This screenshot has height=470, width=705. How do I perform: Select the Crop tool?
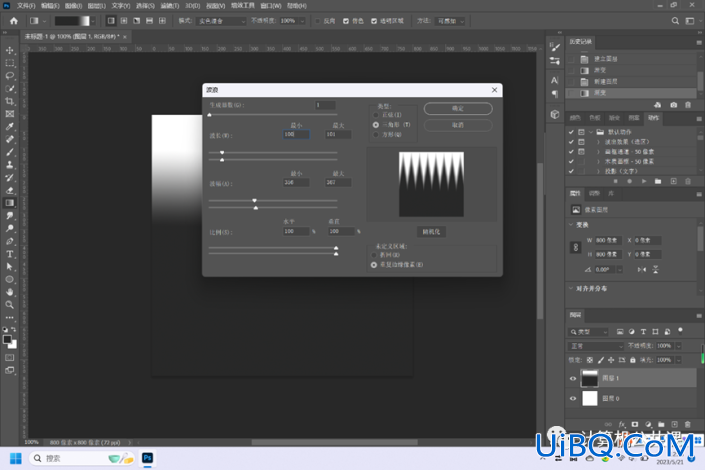(x=9, y=101)
